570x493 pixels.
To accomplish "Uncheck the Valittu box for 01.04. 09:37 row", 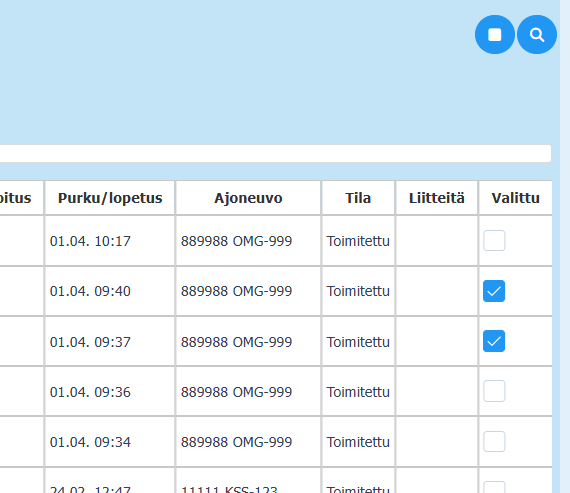I will tap(494, 341).
